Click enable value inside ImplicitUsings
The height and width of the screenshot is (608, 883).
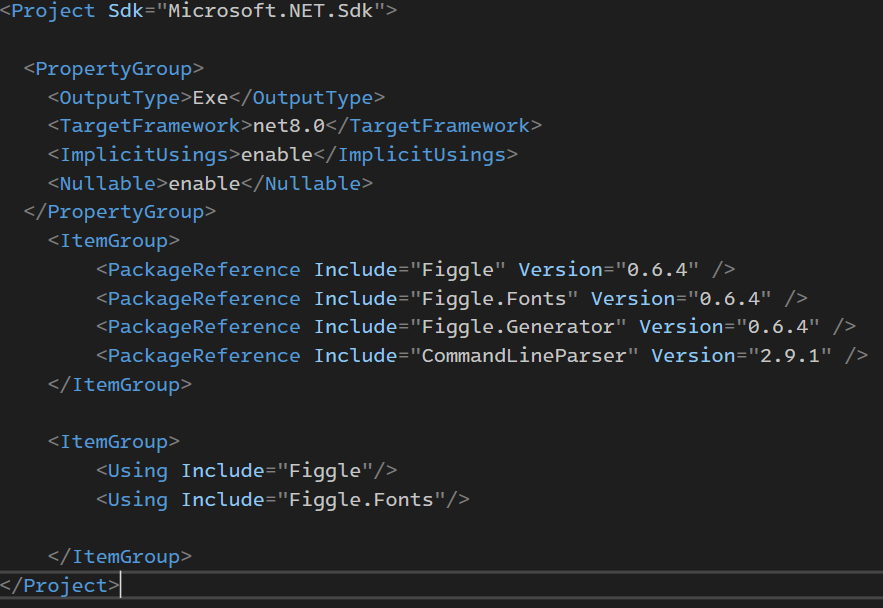click(277, 155)
